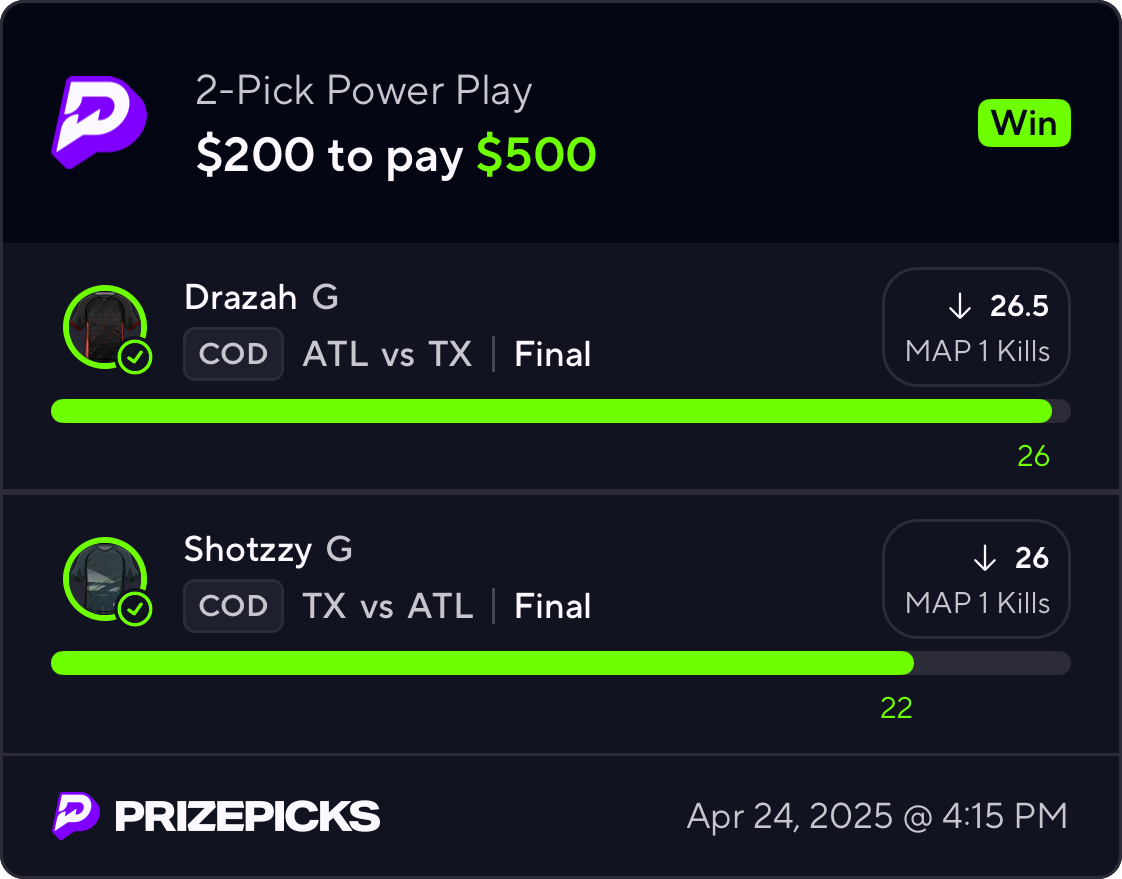Image resolution: width=1122 pixels, height=879 pixels.
Task: Click the green Win badge
Action: [1024, 123]
